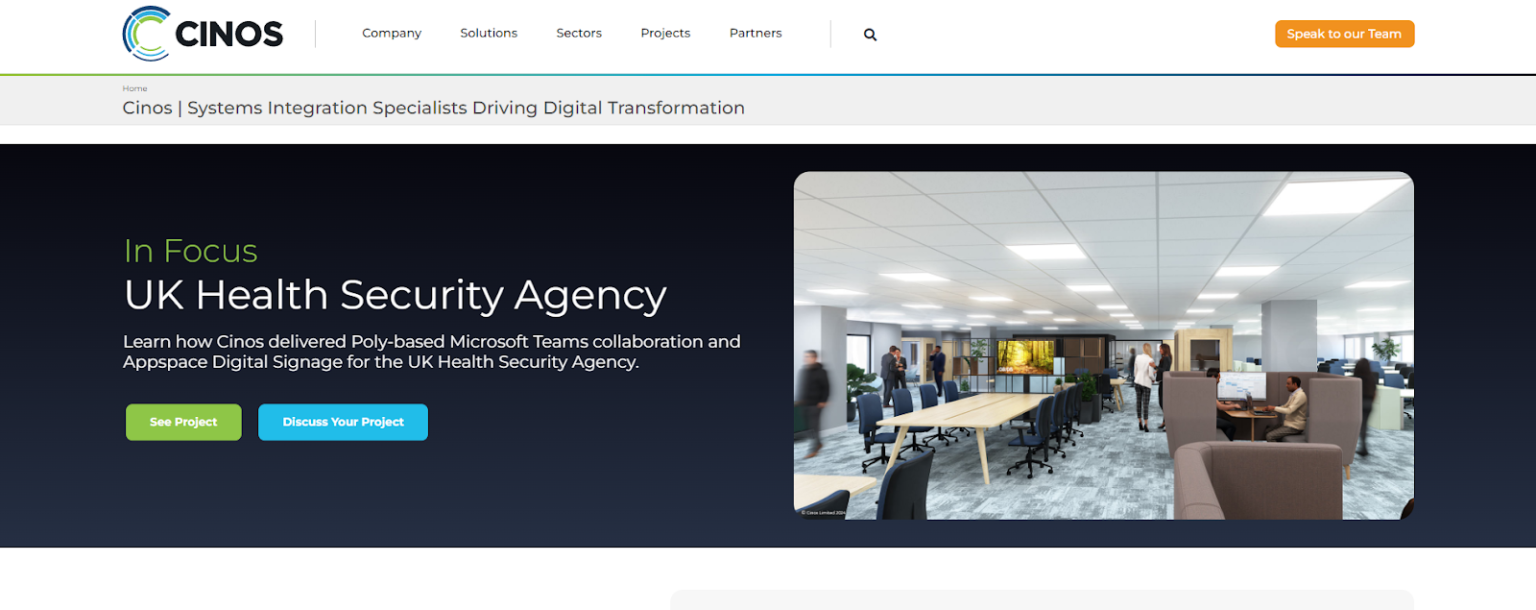Open the search magnifier icon
The height and width of the screenshot is (610, 1536).
pos(870,35)
